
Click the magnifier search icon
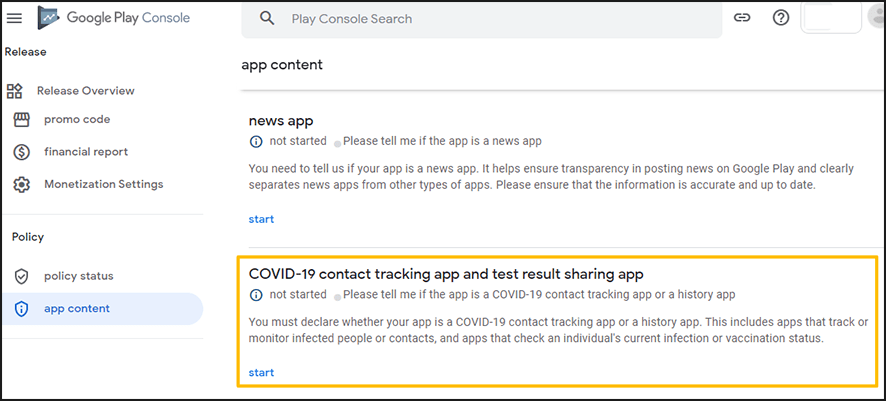[x=267, y=18]
